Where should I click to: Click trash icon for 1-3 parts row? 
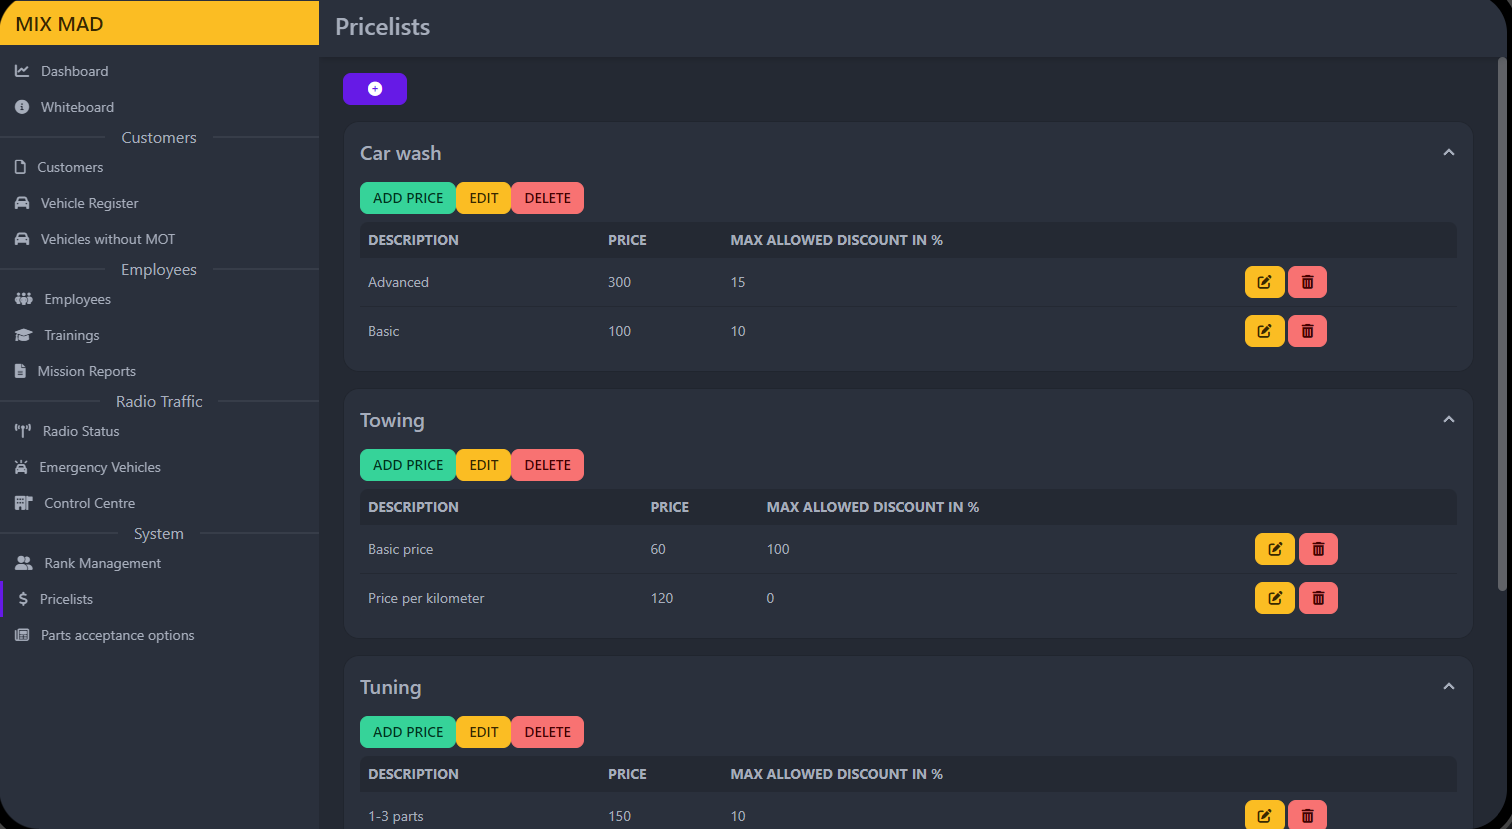tap(1307, 815)
